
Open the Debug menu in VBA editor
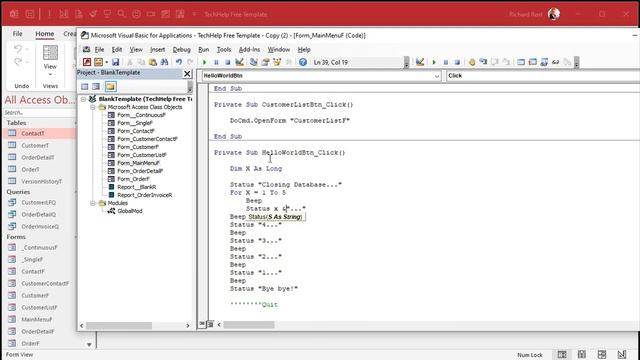(181, 49)
